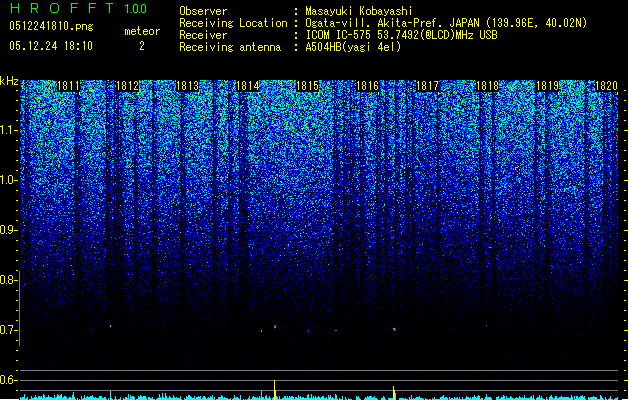This screenshot has height=400, width=629.
Task: Click the yellow amplitude spike after 1816
Action: pos(394,393)
